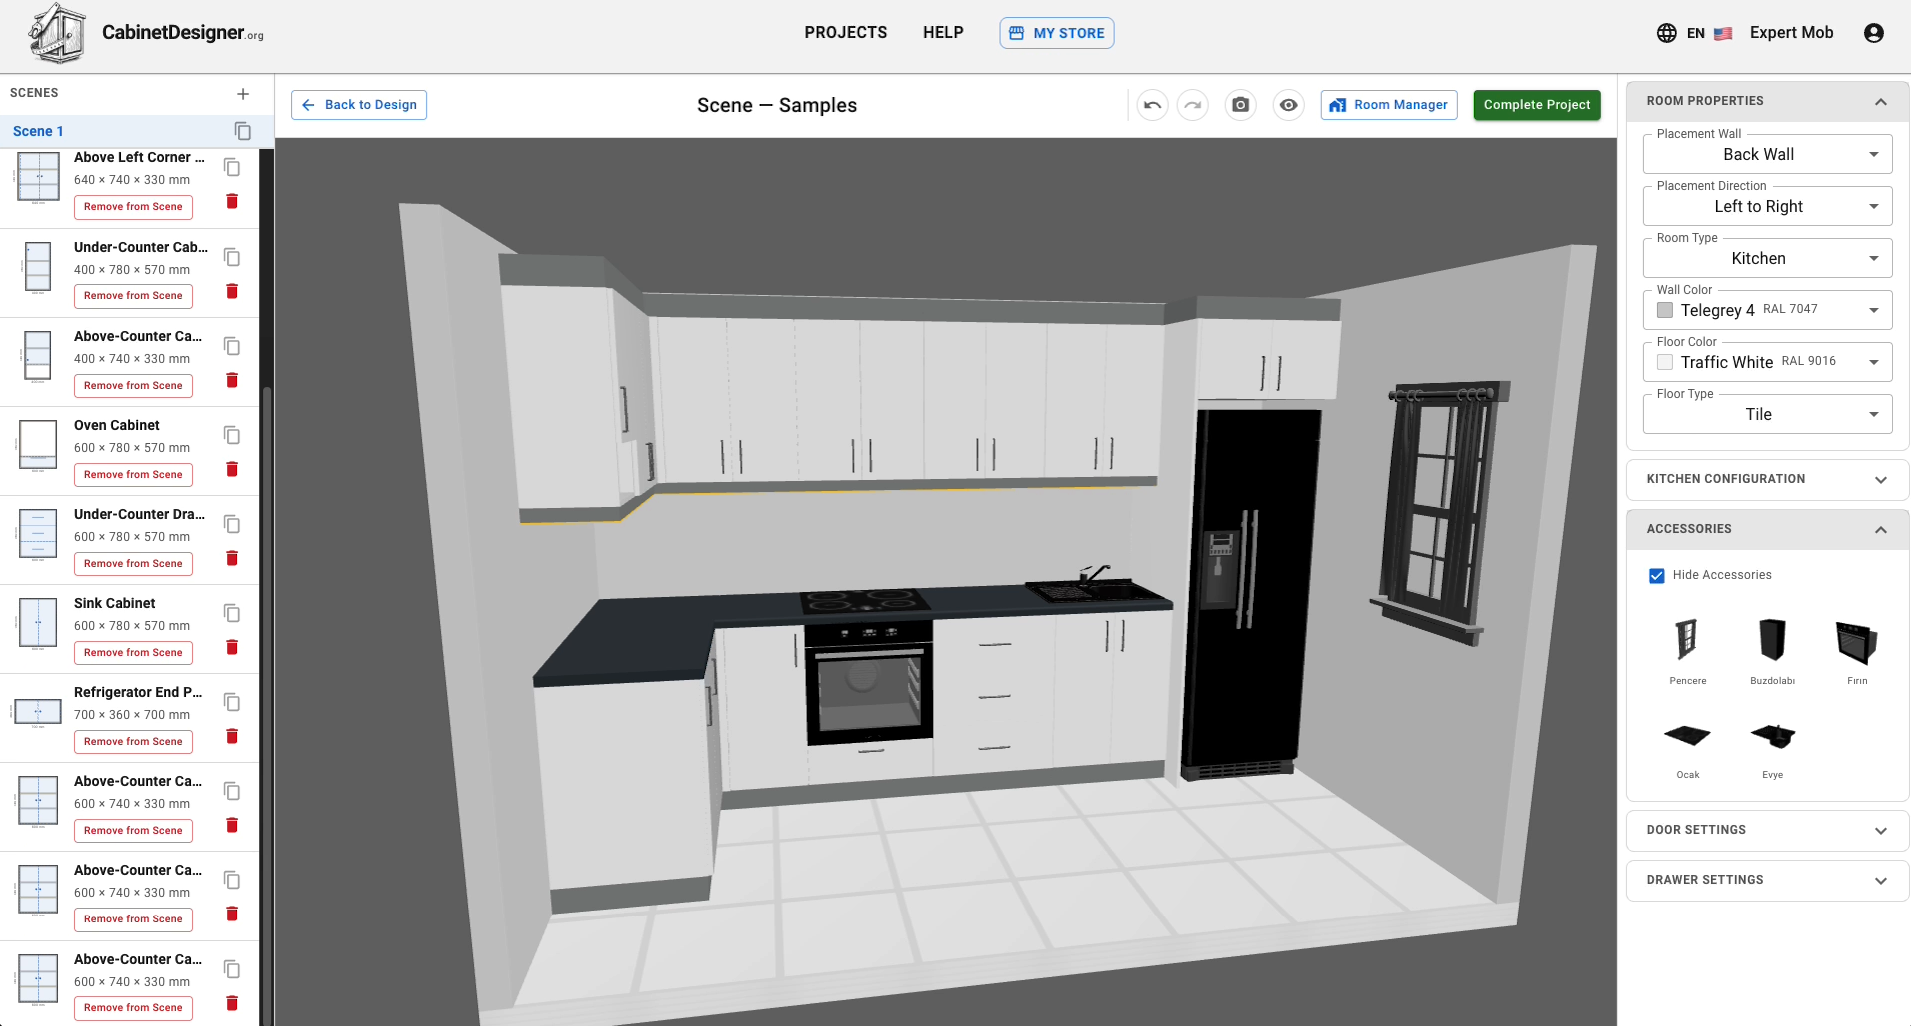Open the Floor Type dropdown
This screenshot has height=1026, width=1911.
click(x=1767, y=414)
